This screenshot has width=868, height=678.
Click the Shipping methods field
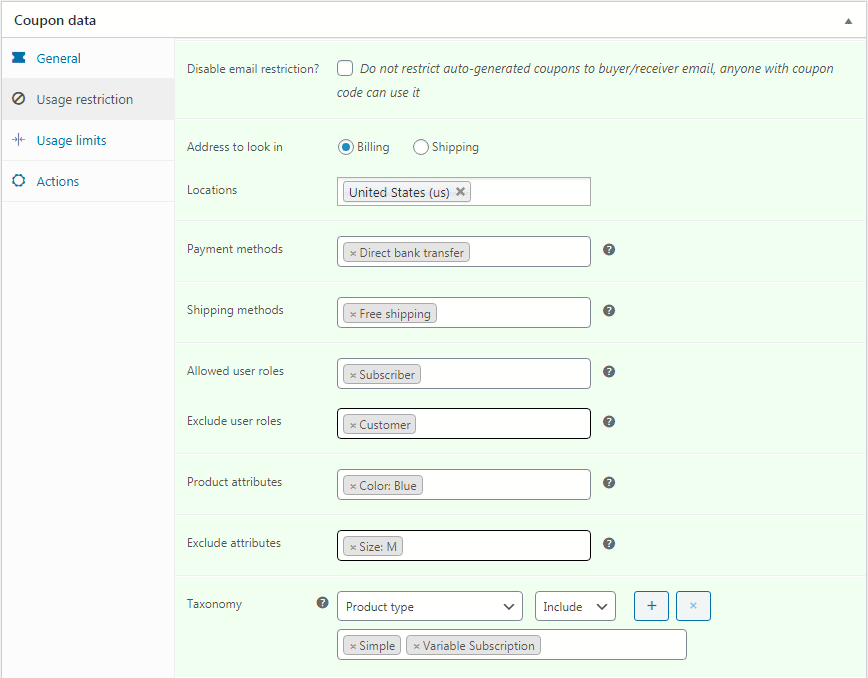[464, 313]
